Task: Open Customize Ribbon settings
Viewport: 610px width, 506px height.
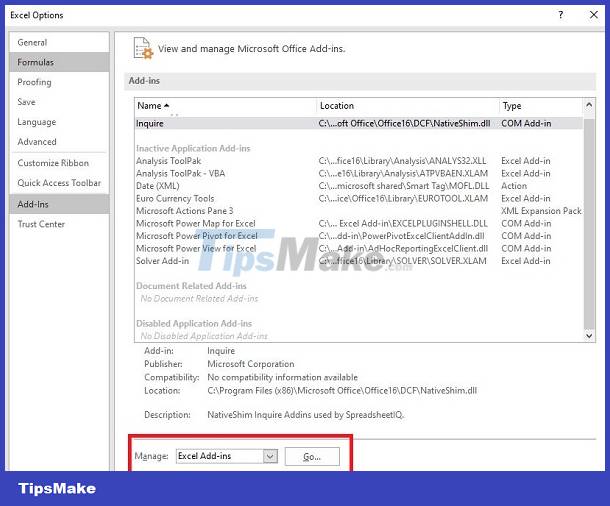Action: (59, 163)
